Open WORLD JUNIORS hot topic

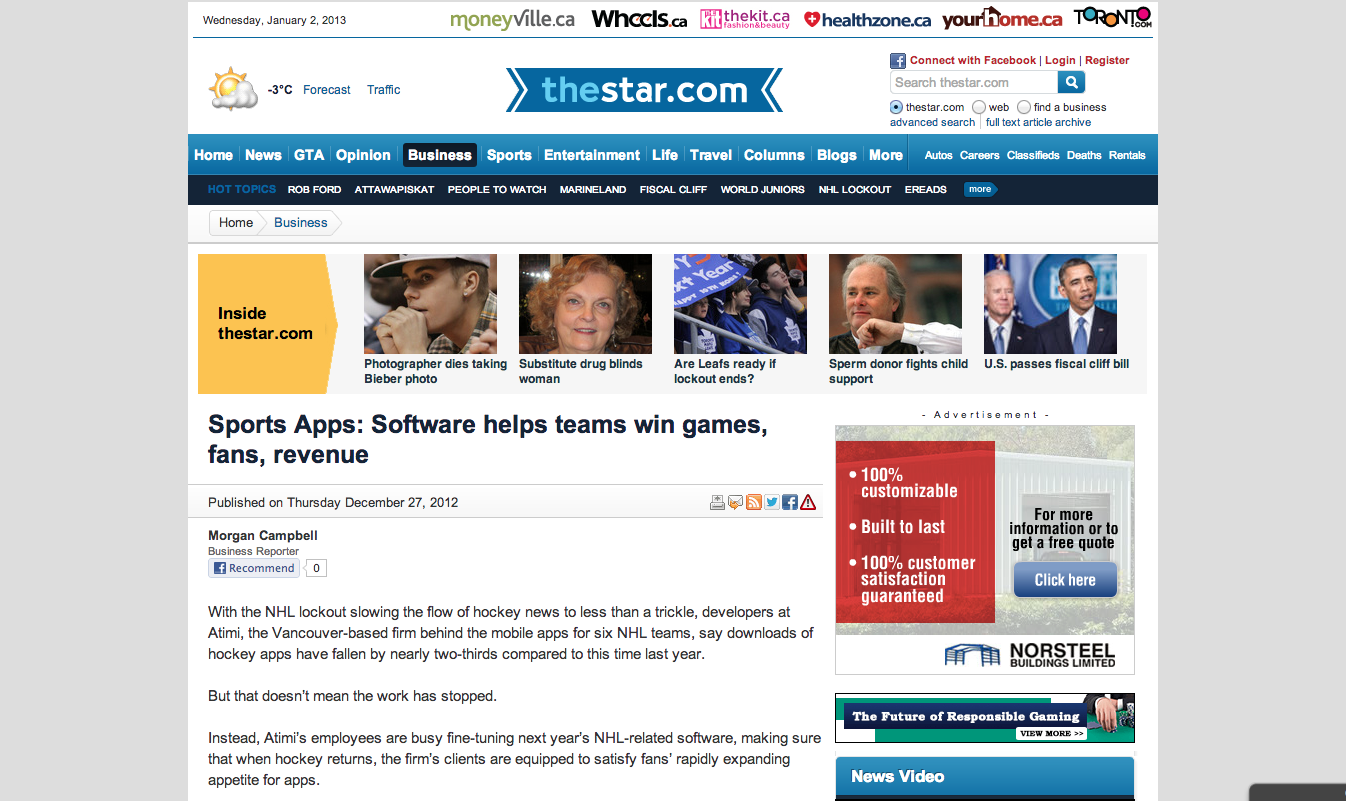pyautogui.click(x=762, y=189)
